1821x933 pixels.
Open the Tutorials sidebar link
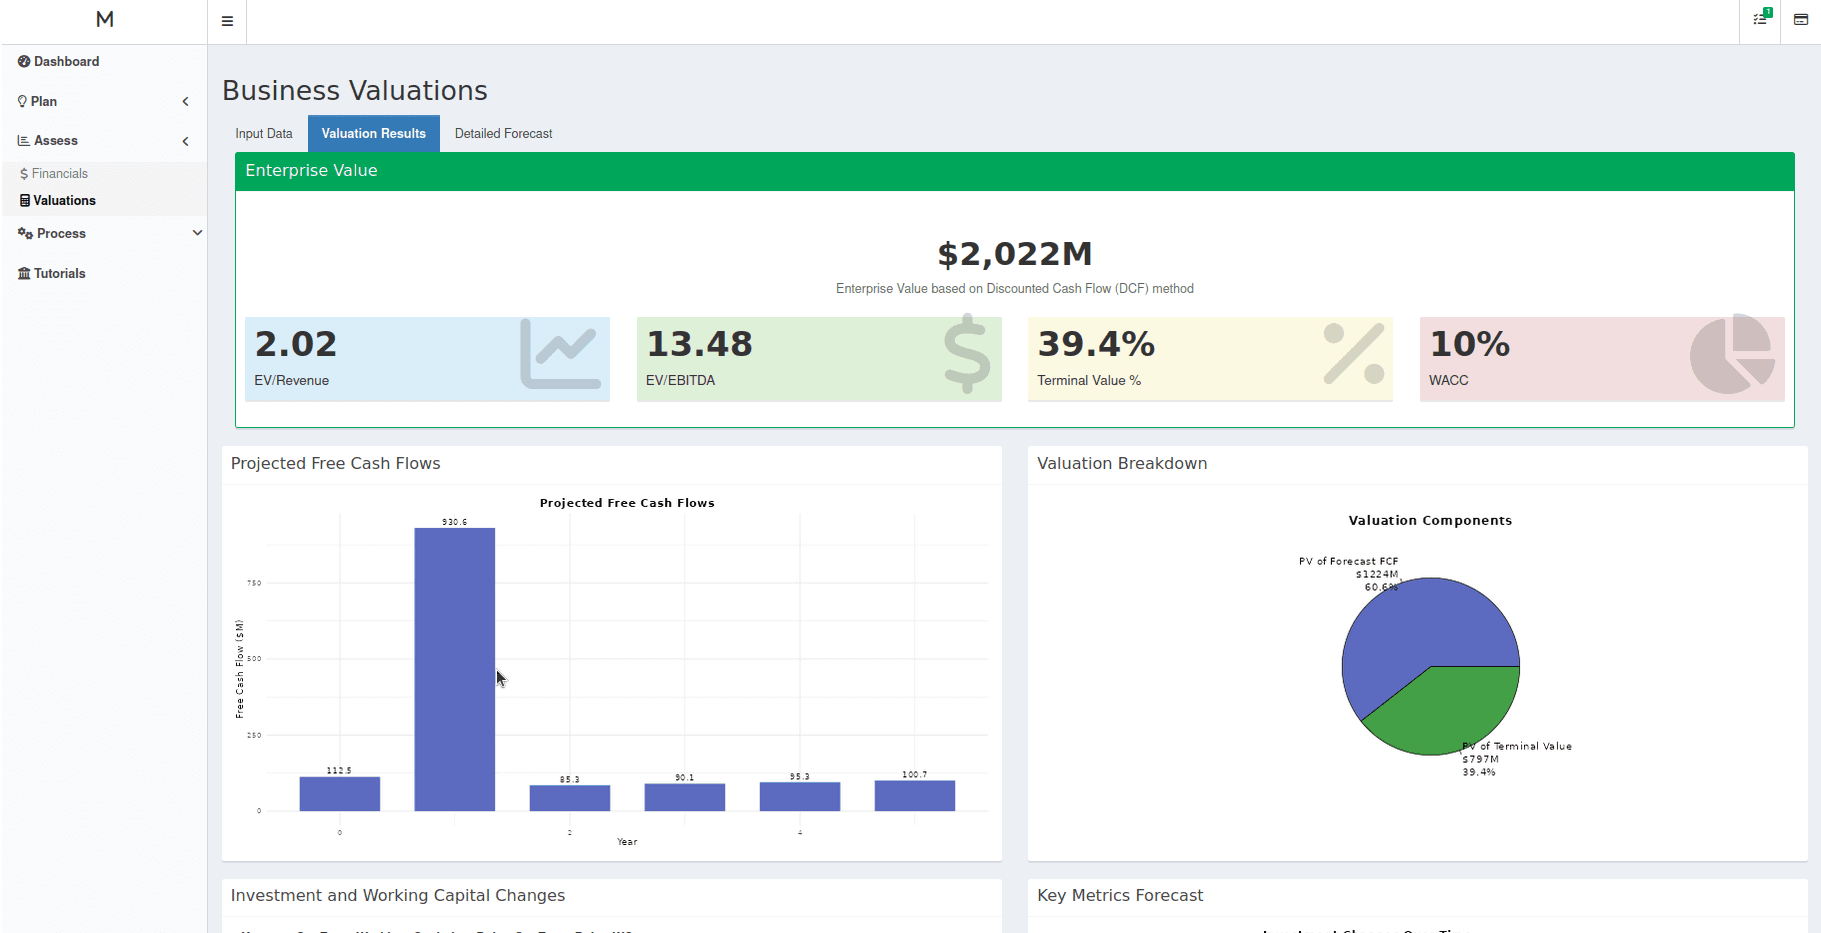click(x=59, y=274)
